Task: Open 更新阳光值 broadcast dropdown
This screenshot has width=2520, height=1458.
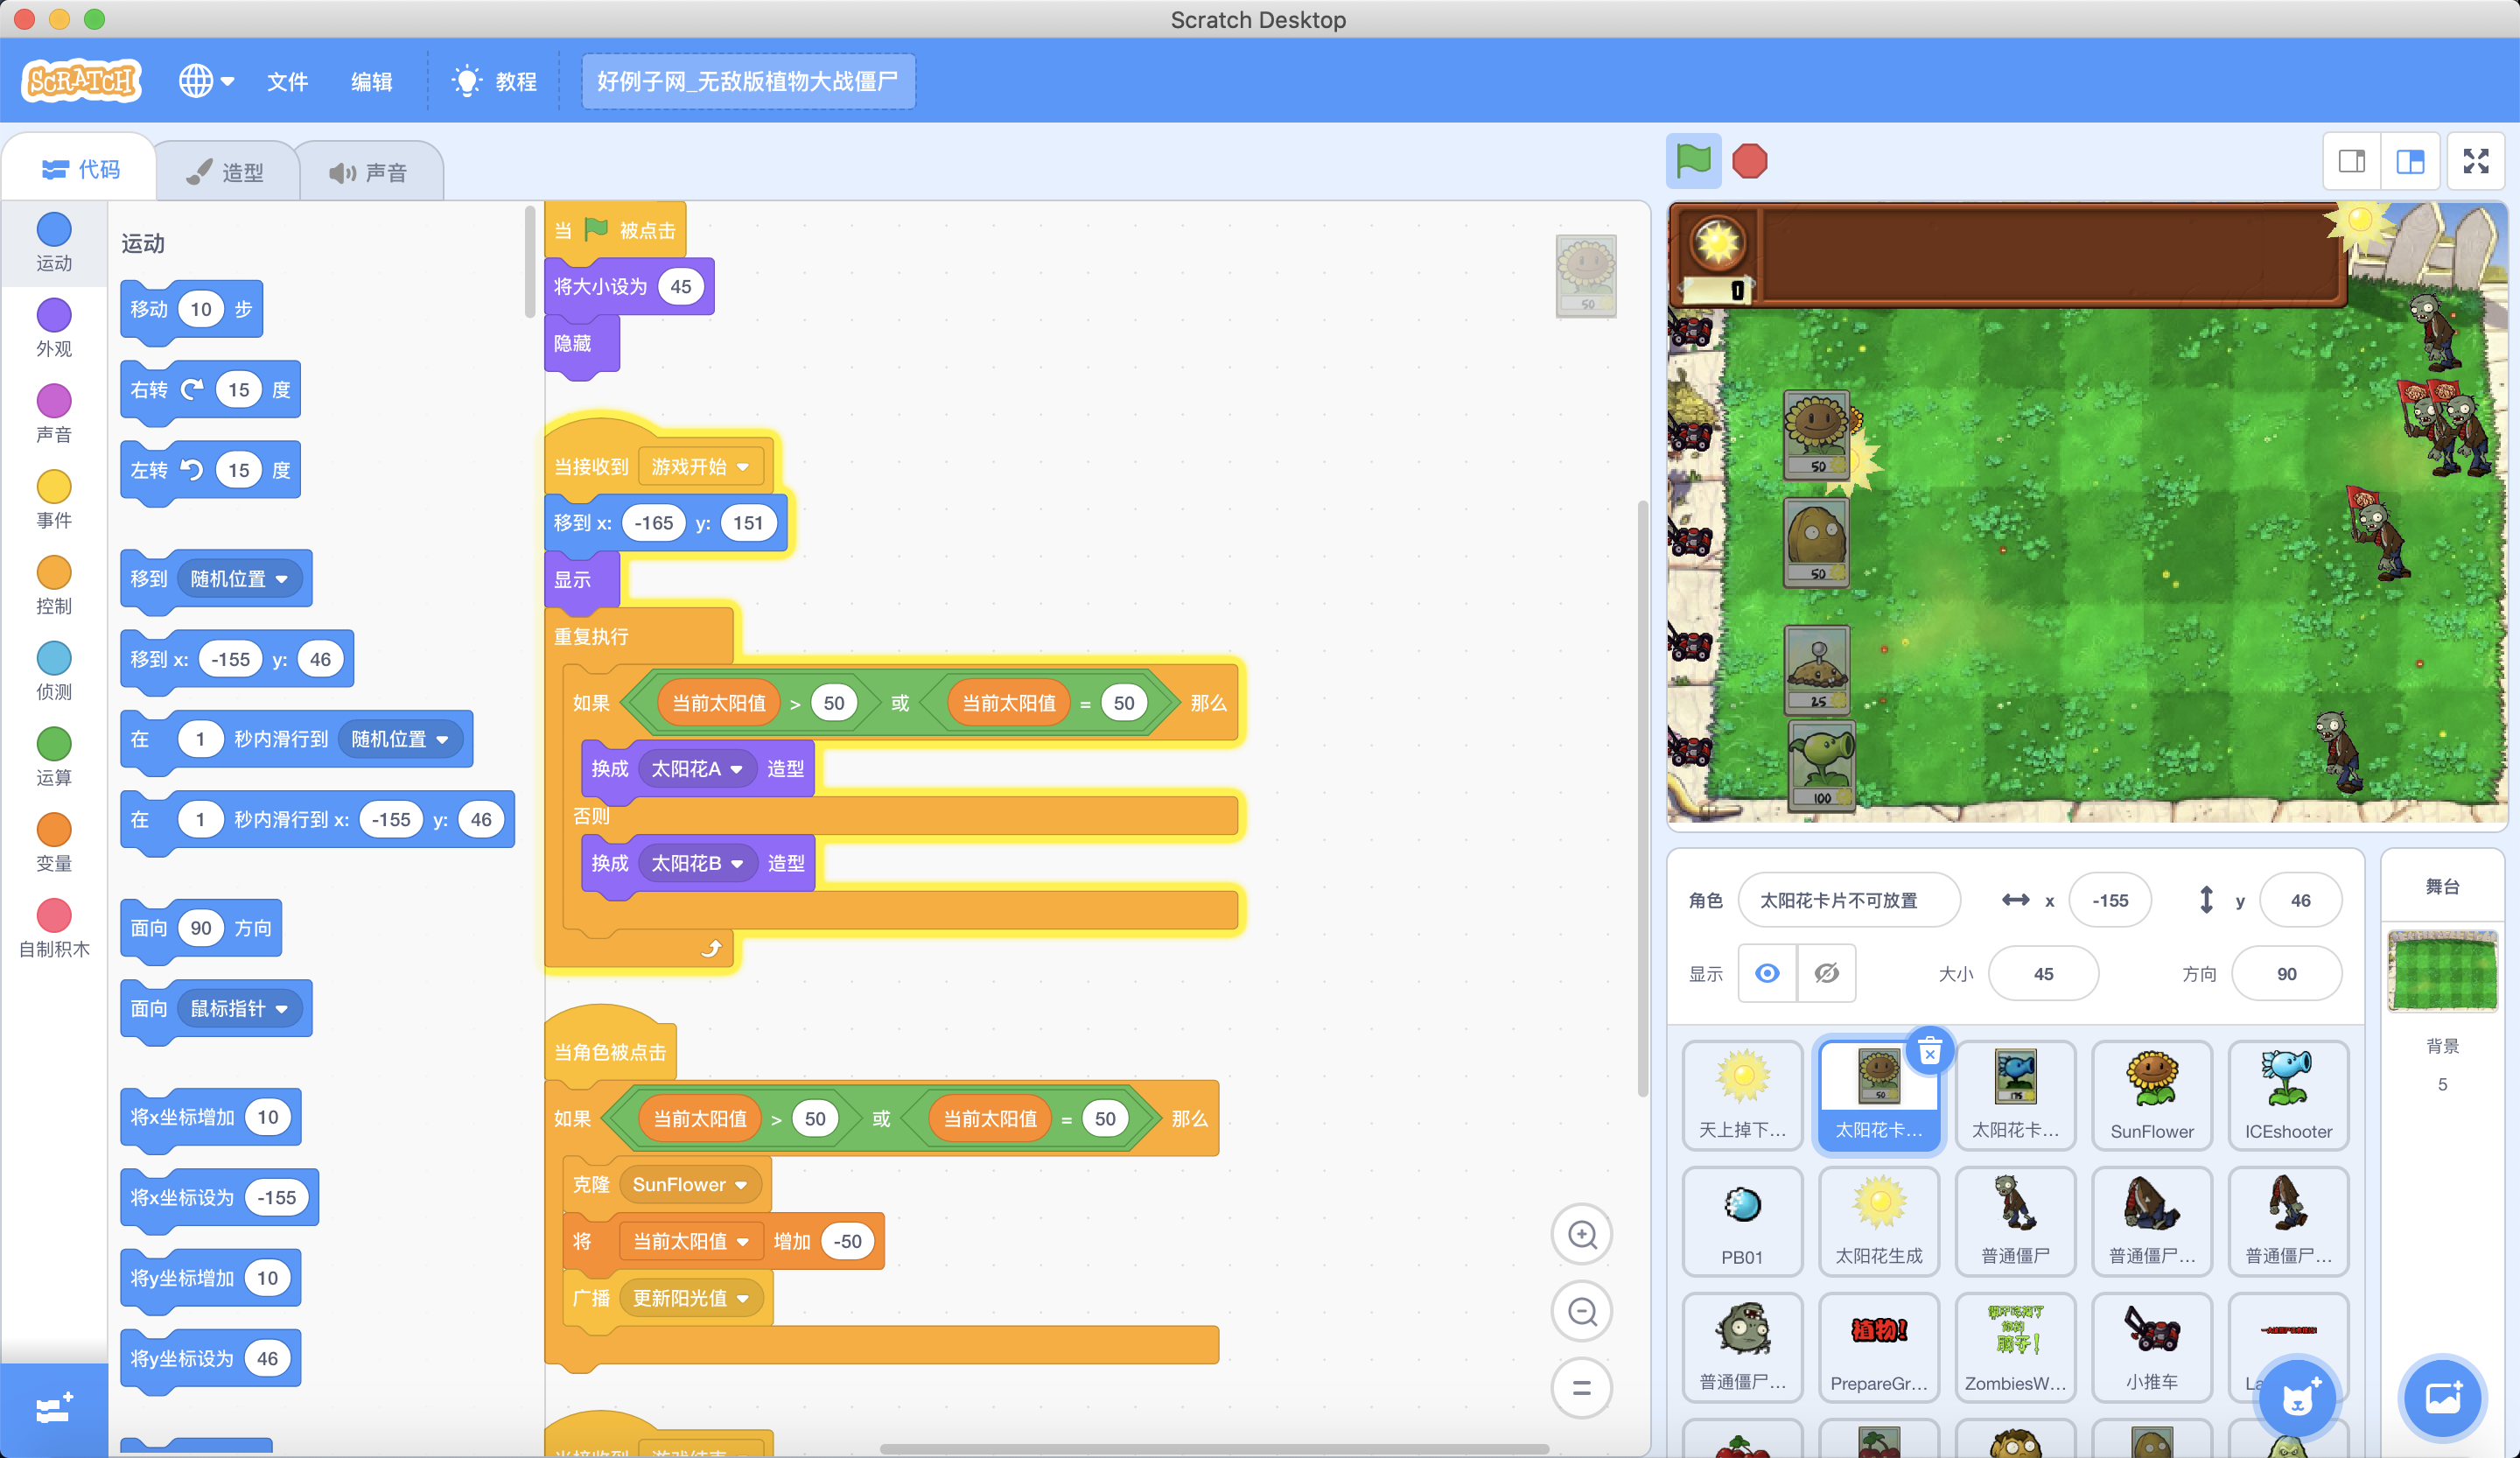Action: coord(691,1298)
